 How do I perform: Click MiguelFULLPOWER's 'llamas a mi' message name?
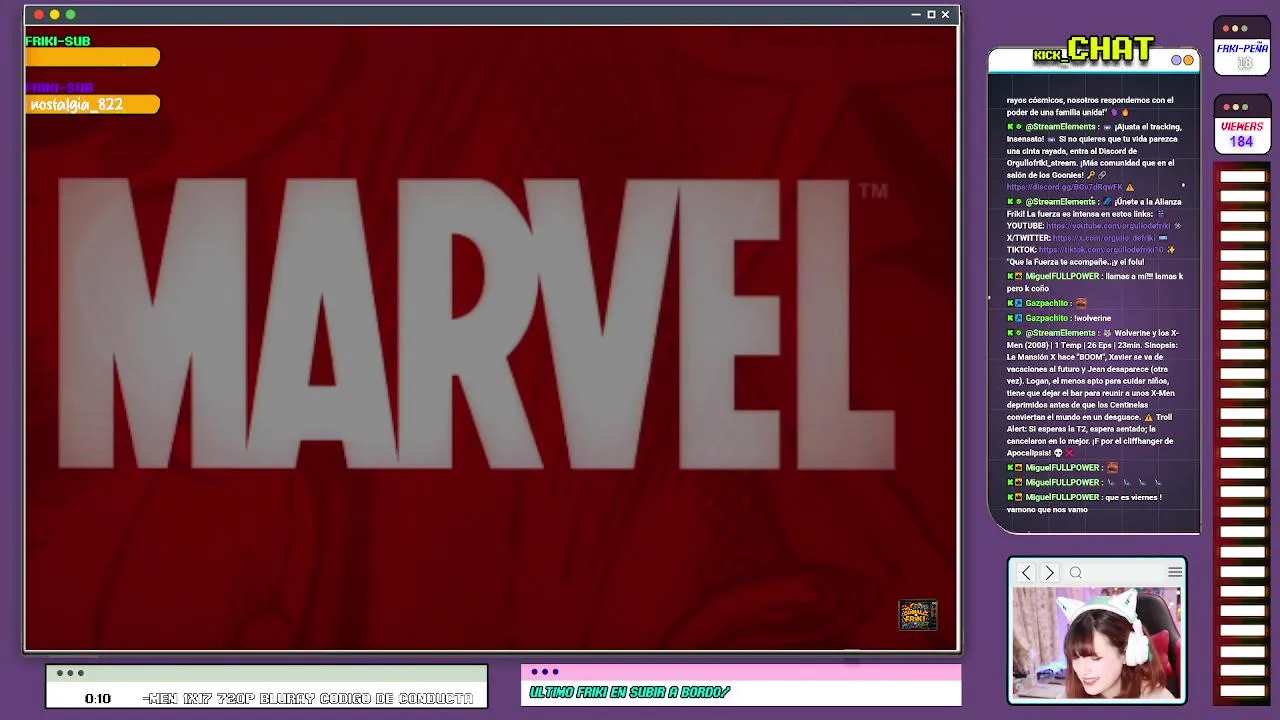(1062, 276)
